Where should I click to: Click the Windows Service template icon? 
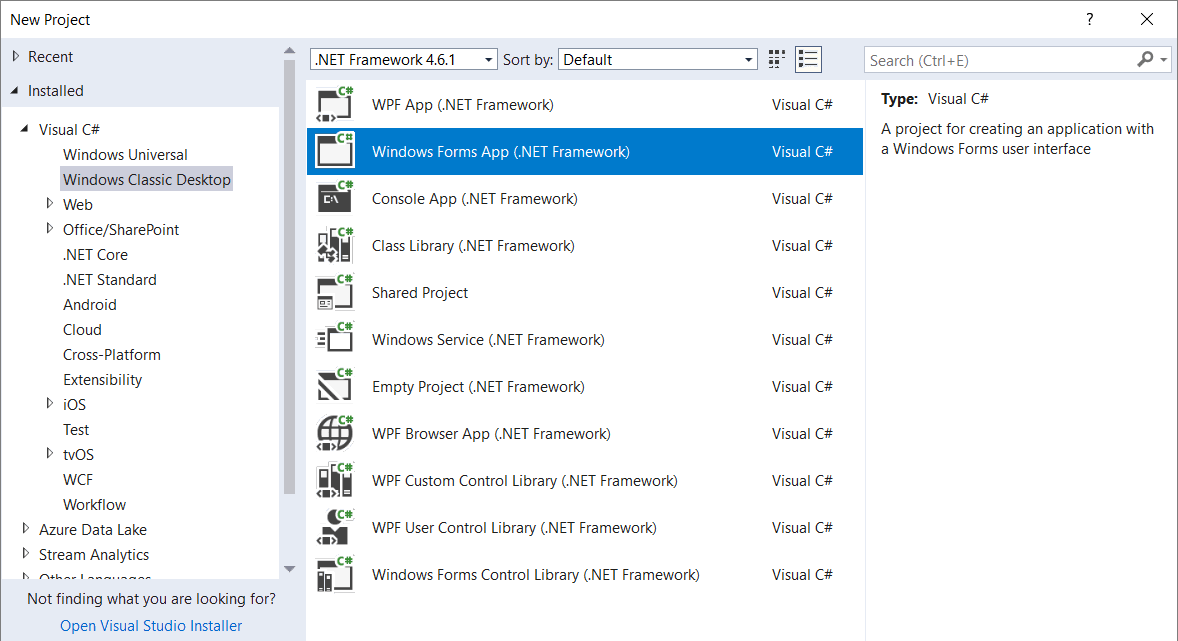(334, 339)
